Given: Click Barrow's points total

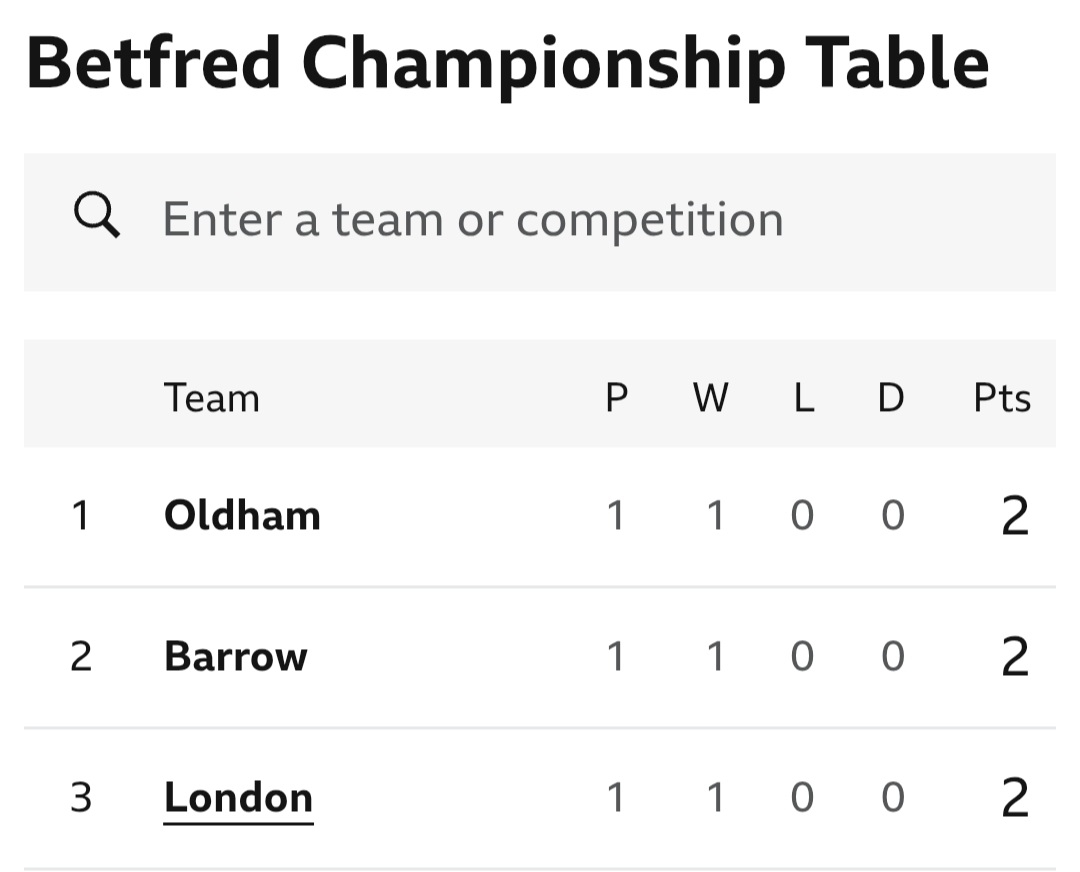Looking at the screenshot, I should [1014, 657].
